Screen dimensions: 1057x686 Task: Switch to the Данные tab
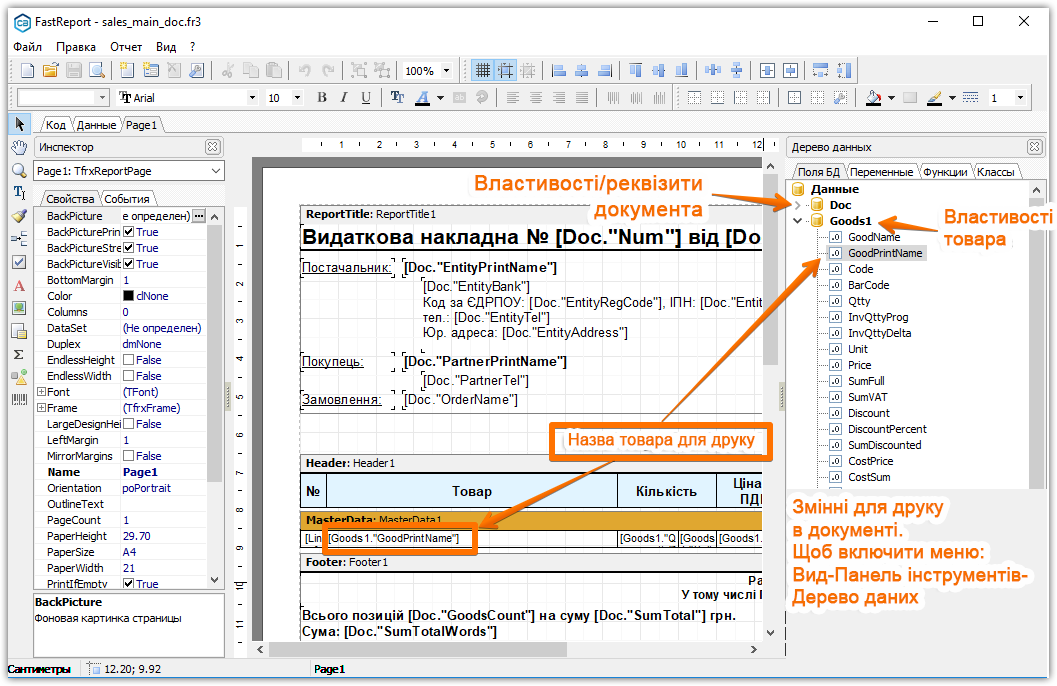[x=96, y=125]
